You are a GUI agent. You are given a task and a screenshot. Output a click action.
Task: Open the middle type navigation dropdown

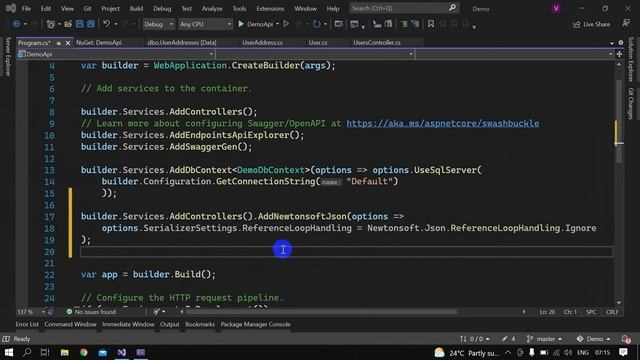(x=315, y=54)
